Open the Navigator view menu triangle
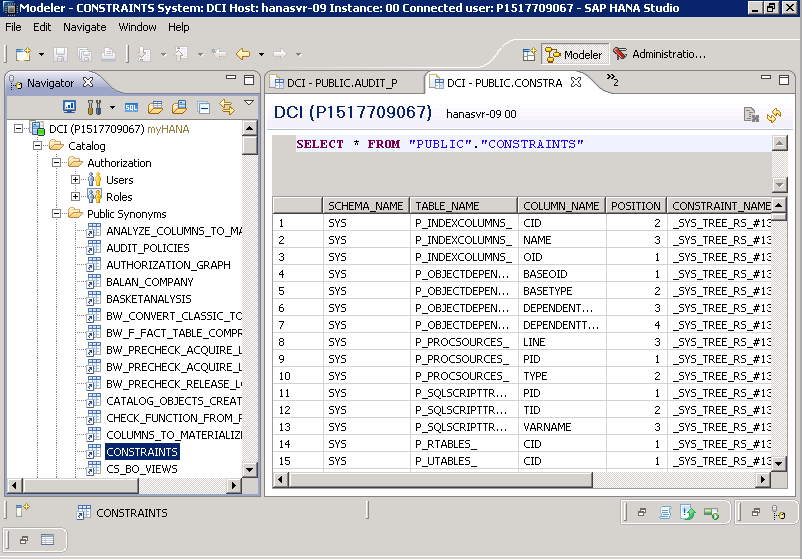This screenshot has width=802, height=559. [249, 103]
